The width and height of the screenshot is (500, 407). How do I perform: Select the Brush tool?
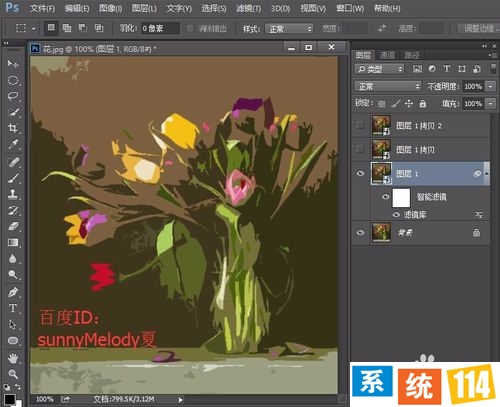coord(13,178)
